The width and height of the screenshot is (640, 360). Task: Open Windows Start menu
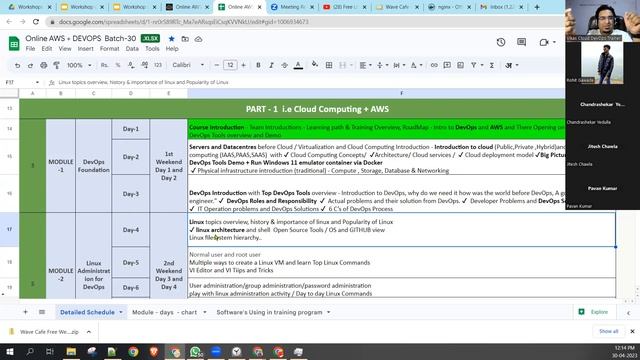(10, 351)
